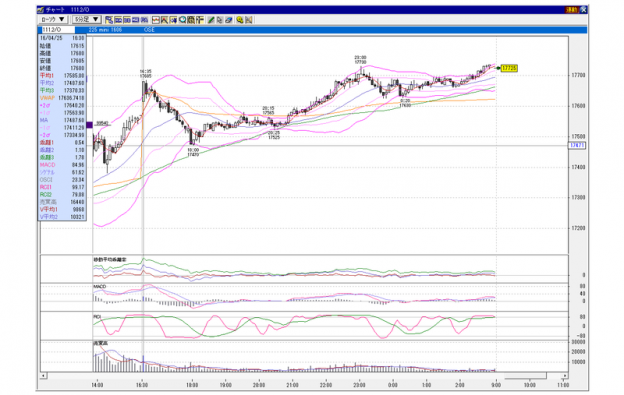
Task: Select the green pencil drawing tool
Action: click(211, 20)
